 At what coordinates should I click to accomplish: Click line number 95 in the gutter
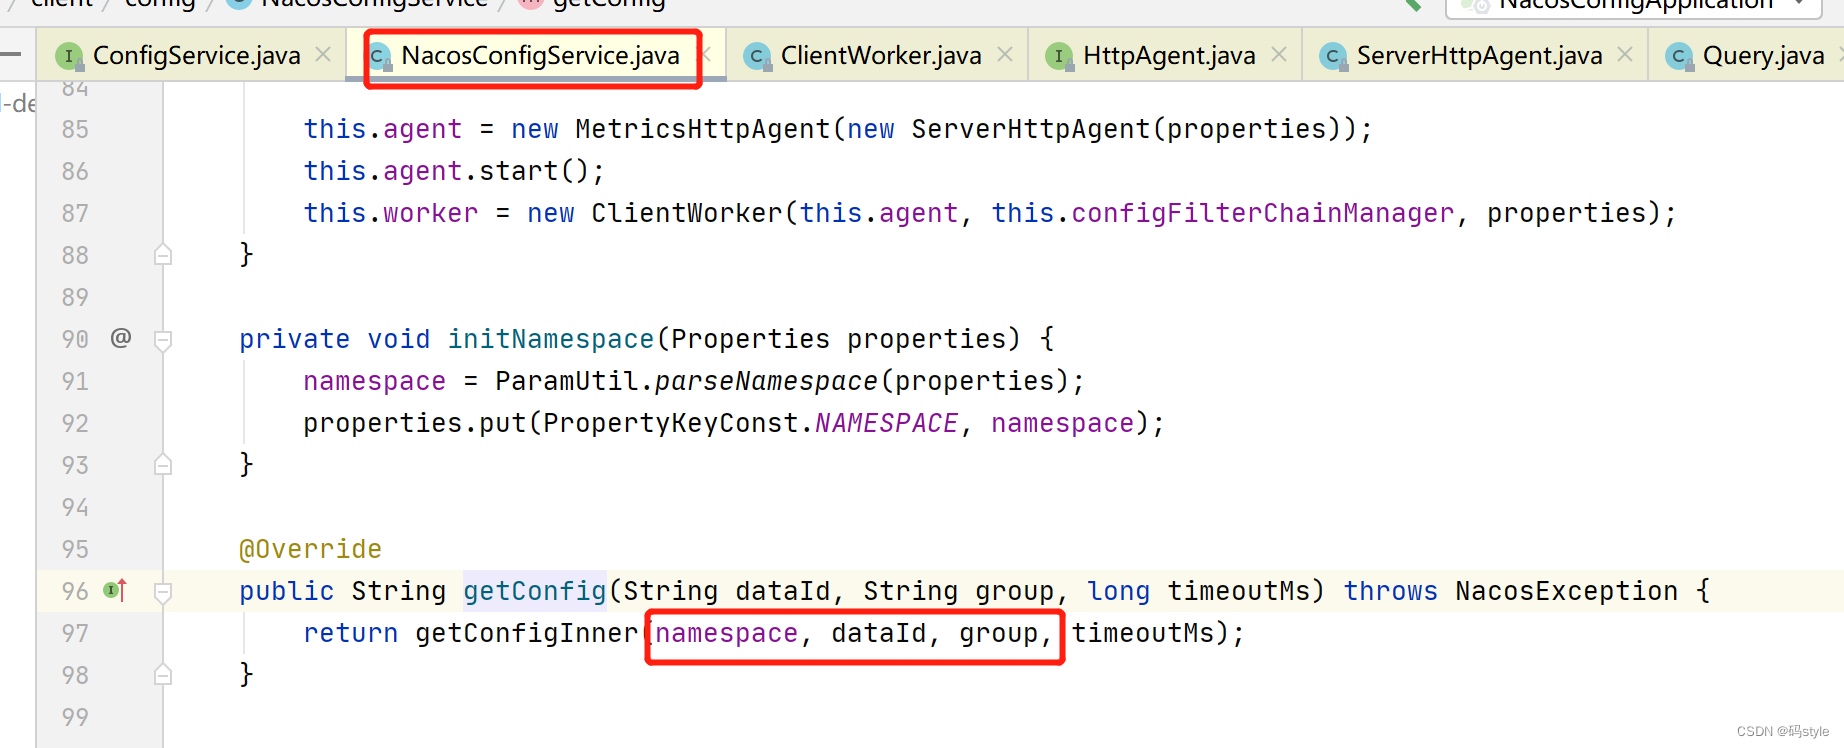pyautogui.click(x=75, y=549)
